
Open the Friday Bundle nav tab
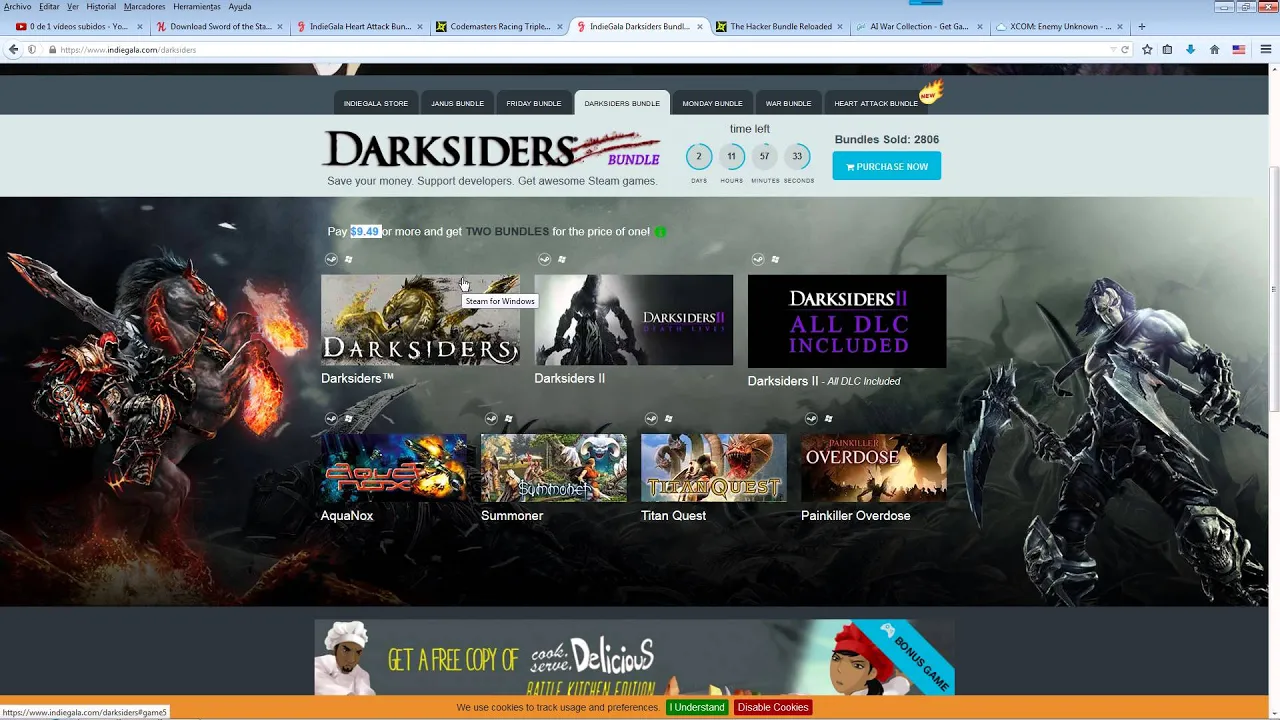534,103
